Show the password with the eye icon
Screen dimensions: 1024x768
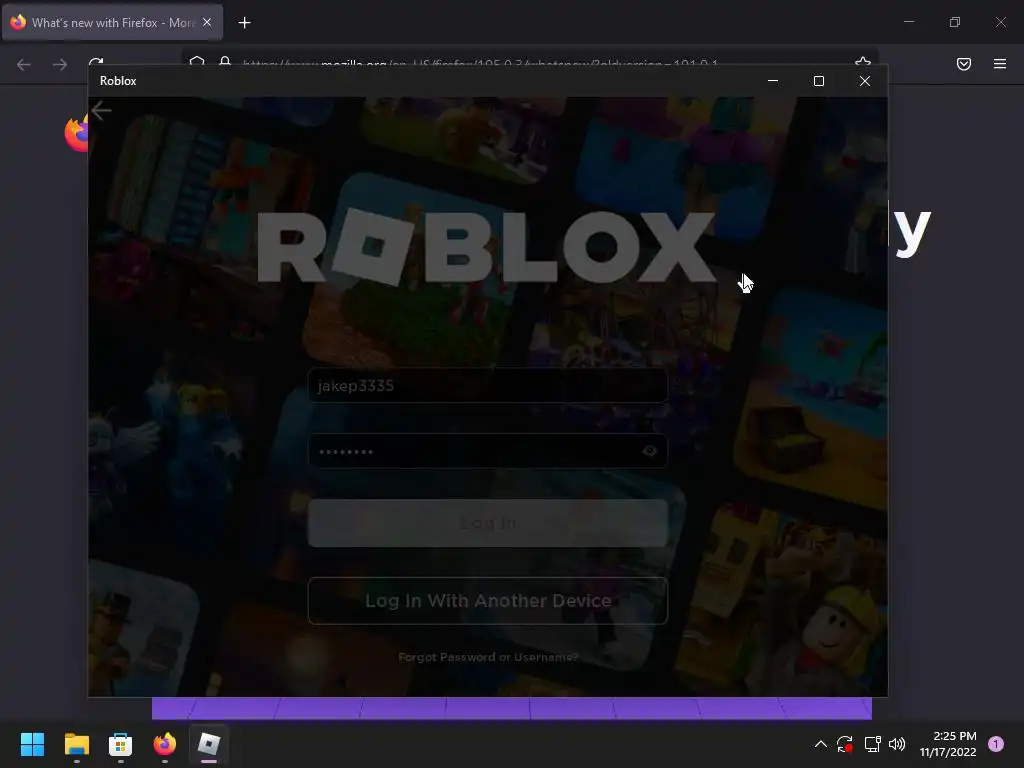pyautogui.click(x=649, y=451)
